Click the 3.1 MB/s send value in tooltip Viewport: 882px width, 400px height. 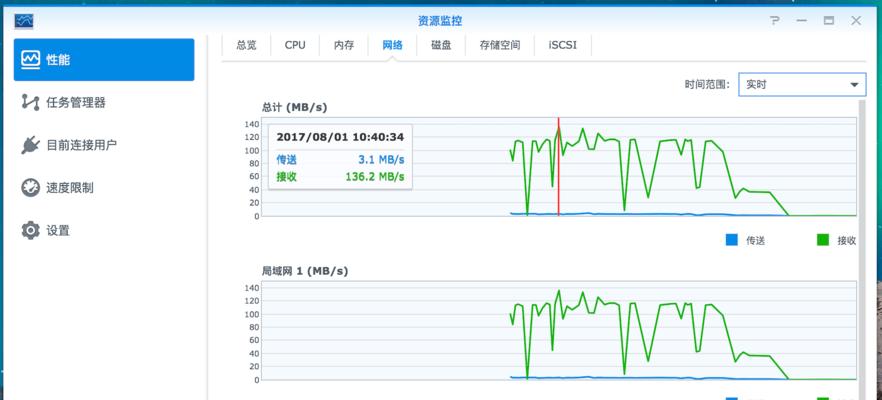coord(381,160)
